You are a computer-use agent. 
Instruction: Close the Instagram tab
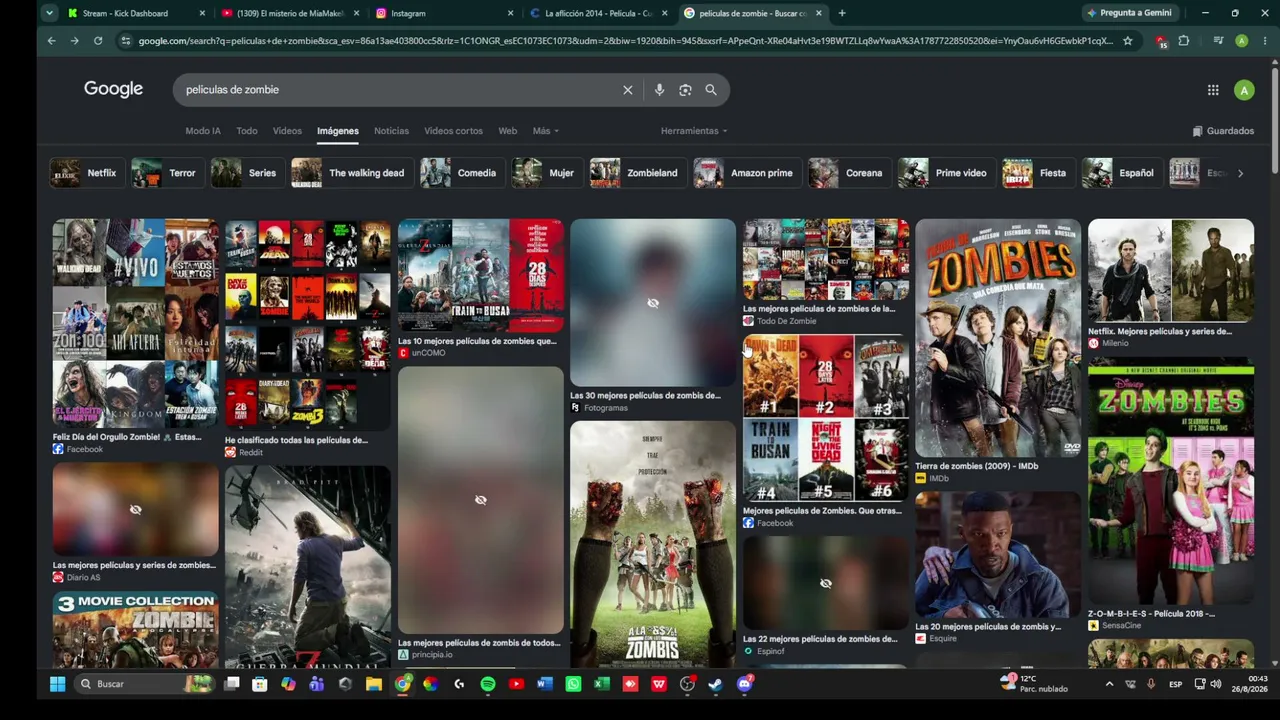(511, 13)
